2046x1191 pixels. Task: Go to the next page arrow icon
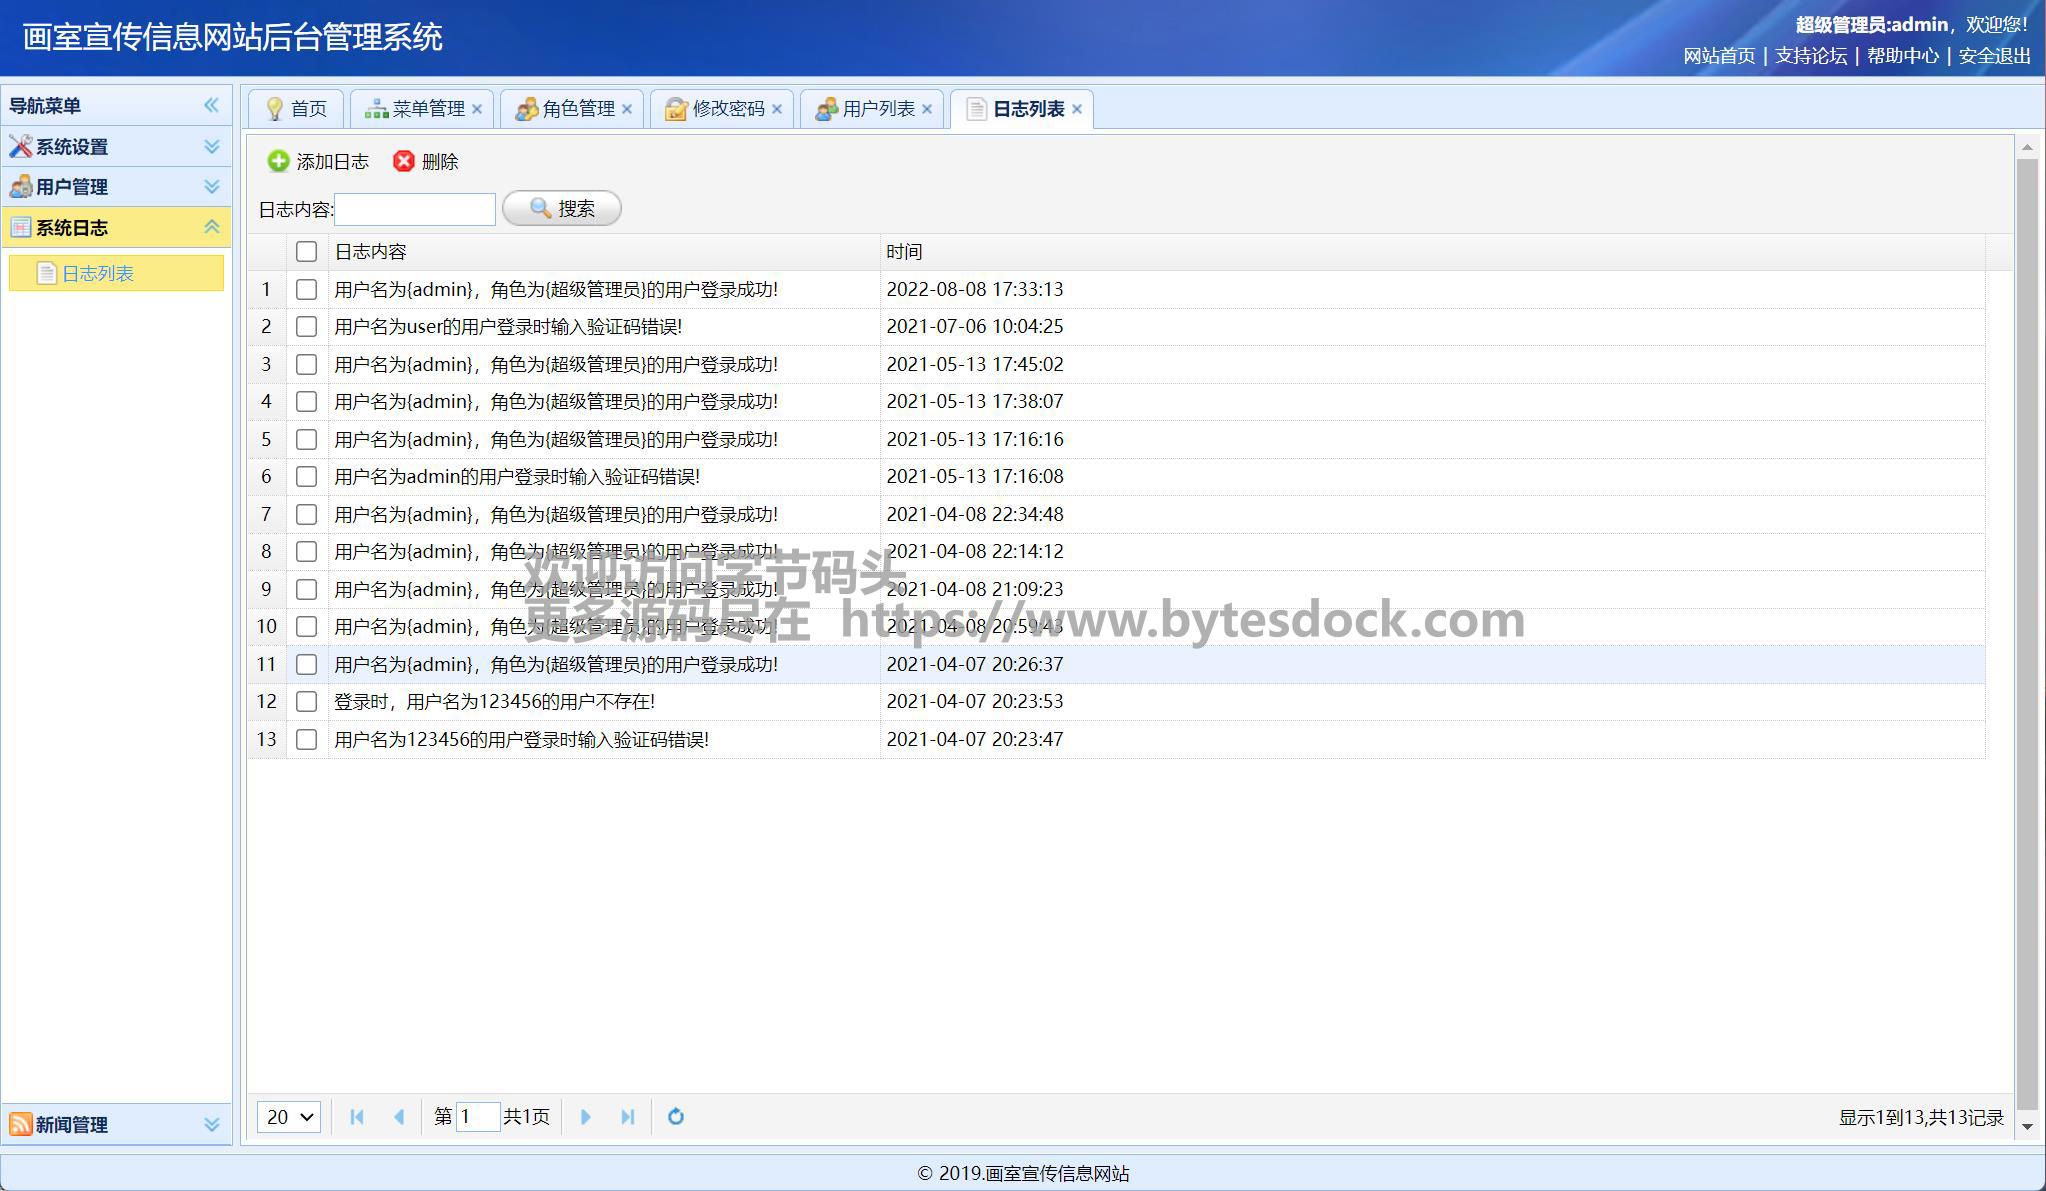tap(586, 1117)
